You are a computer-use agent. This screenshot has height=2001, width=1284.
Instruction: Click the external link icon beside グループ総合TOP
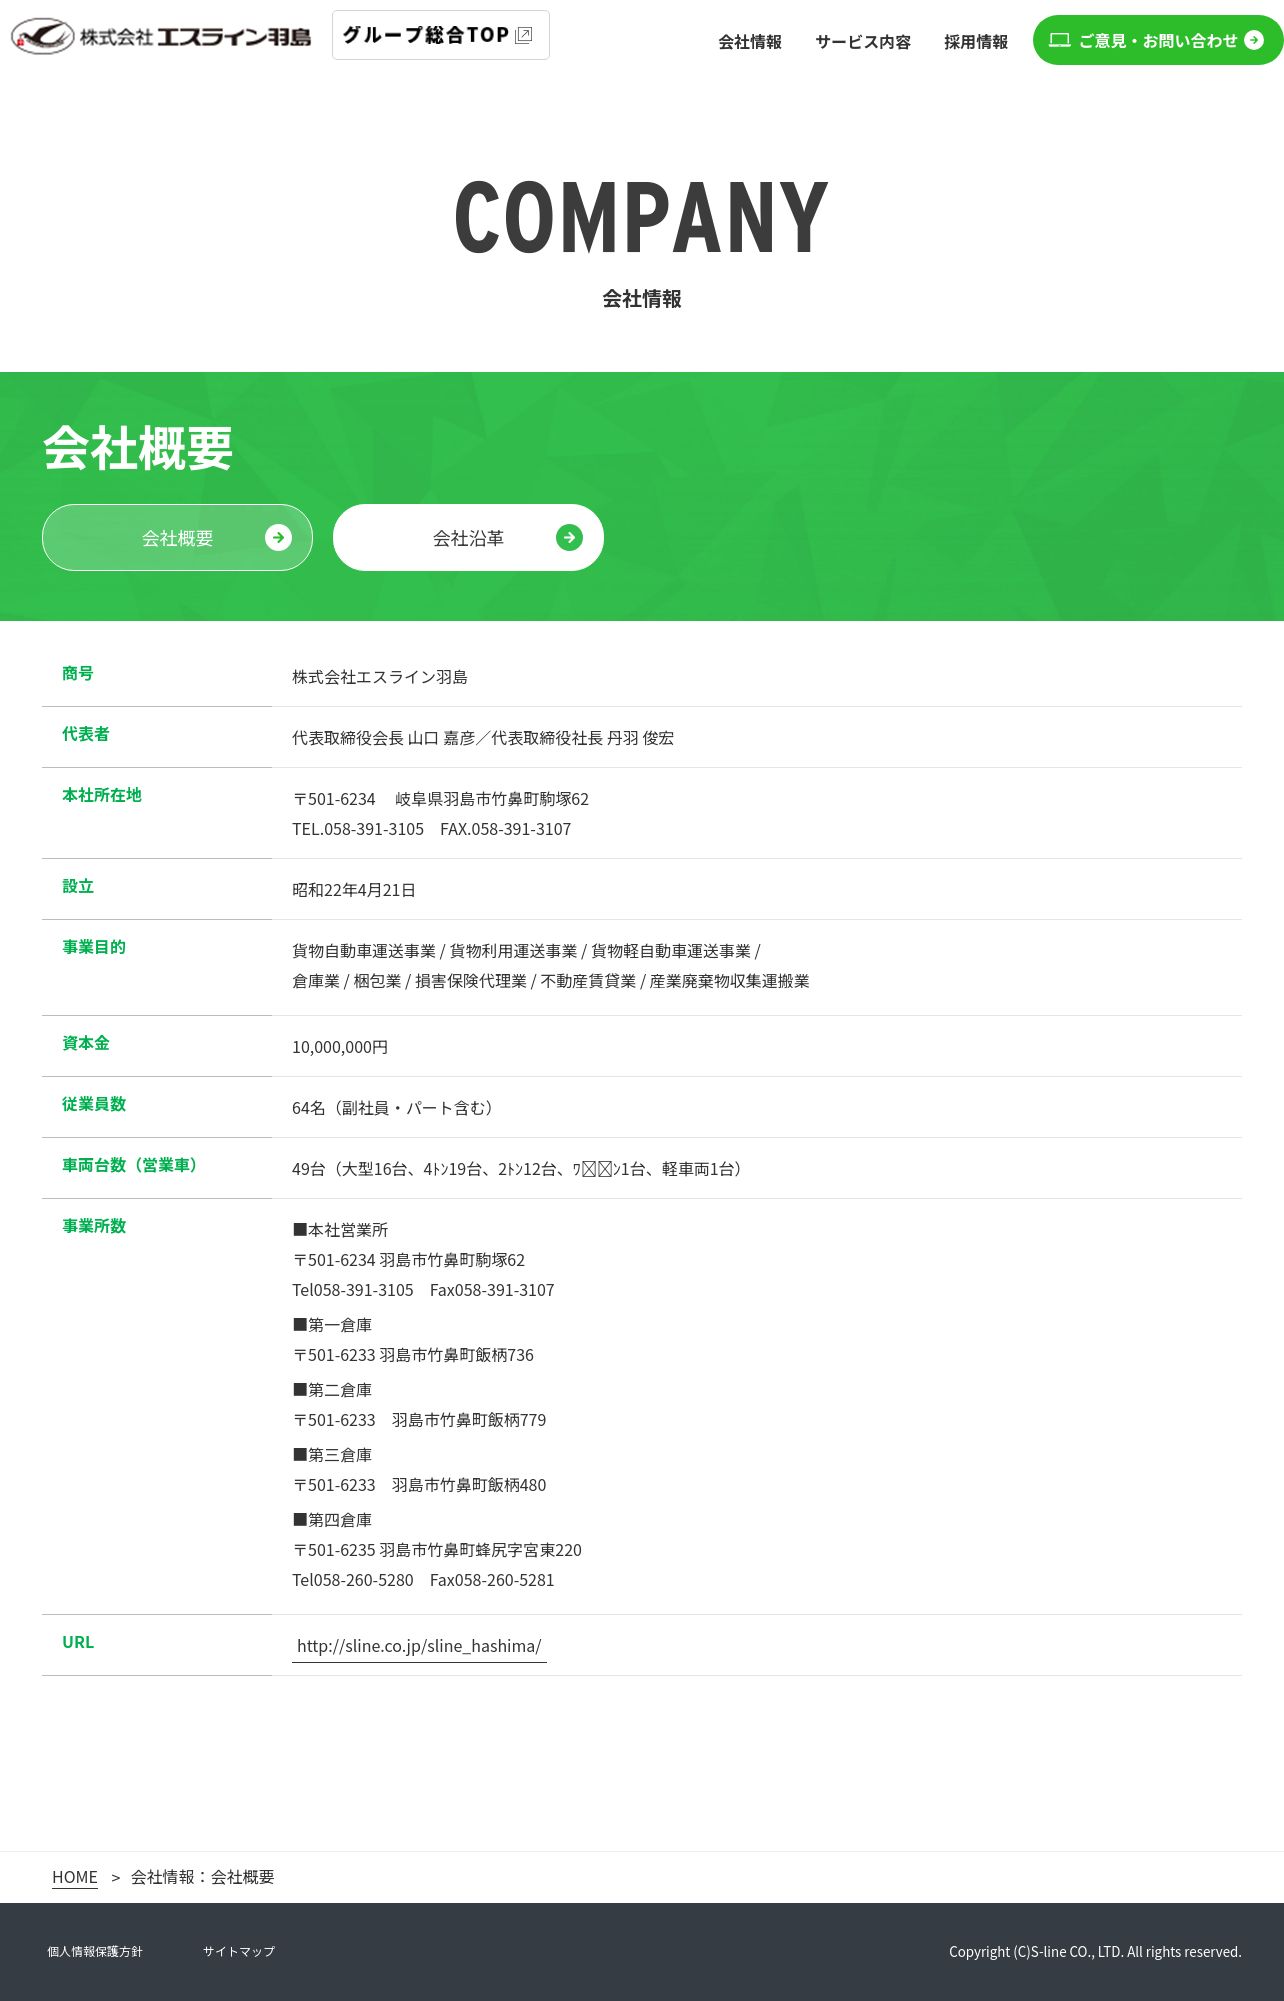click(x=524, y=36)
